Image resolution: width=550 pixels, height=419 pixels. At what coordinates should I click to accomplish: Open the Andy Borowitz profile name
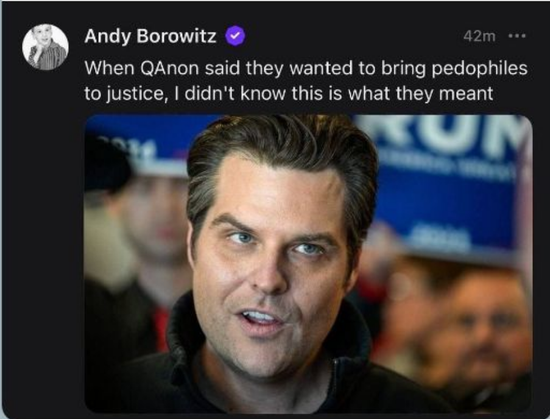coord(150,36)
